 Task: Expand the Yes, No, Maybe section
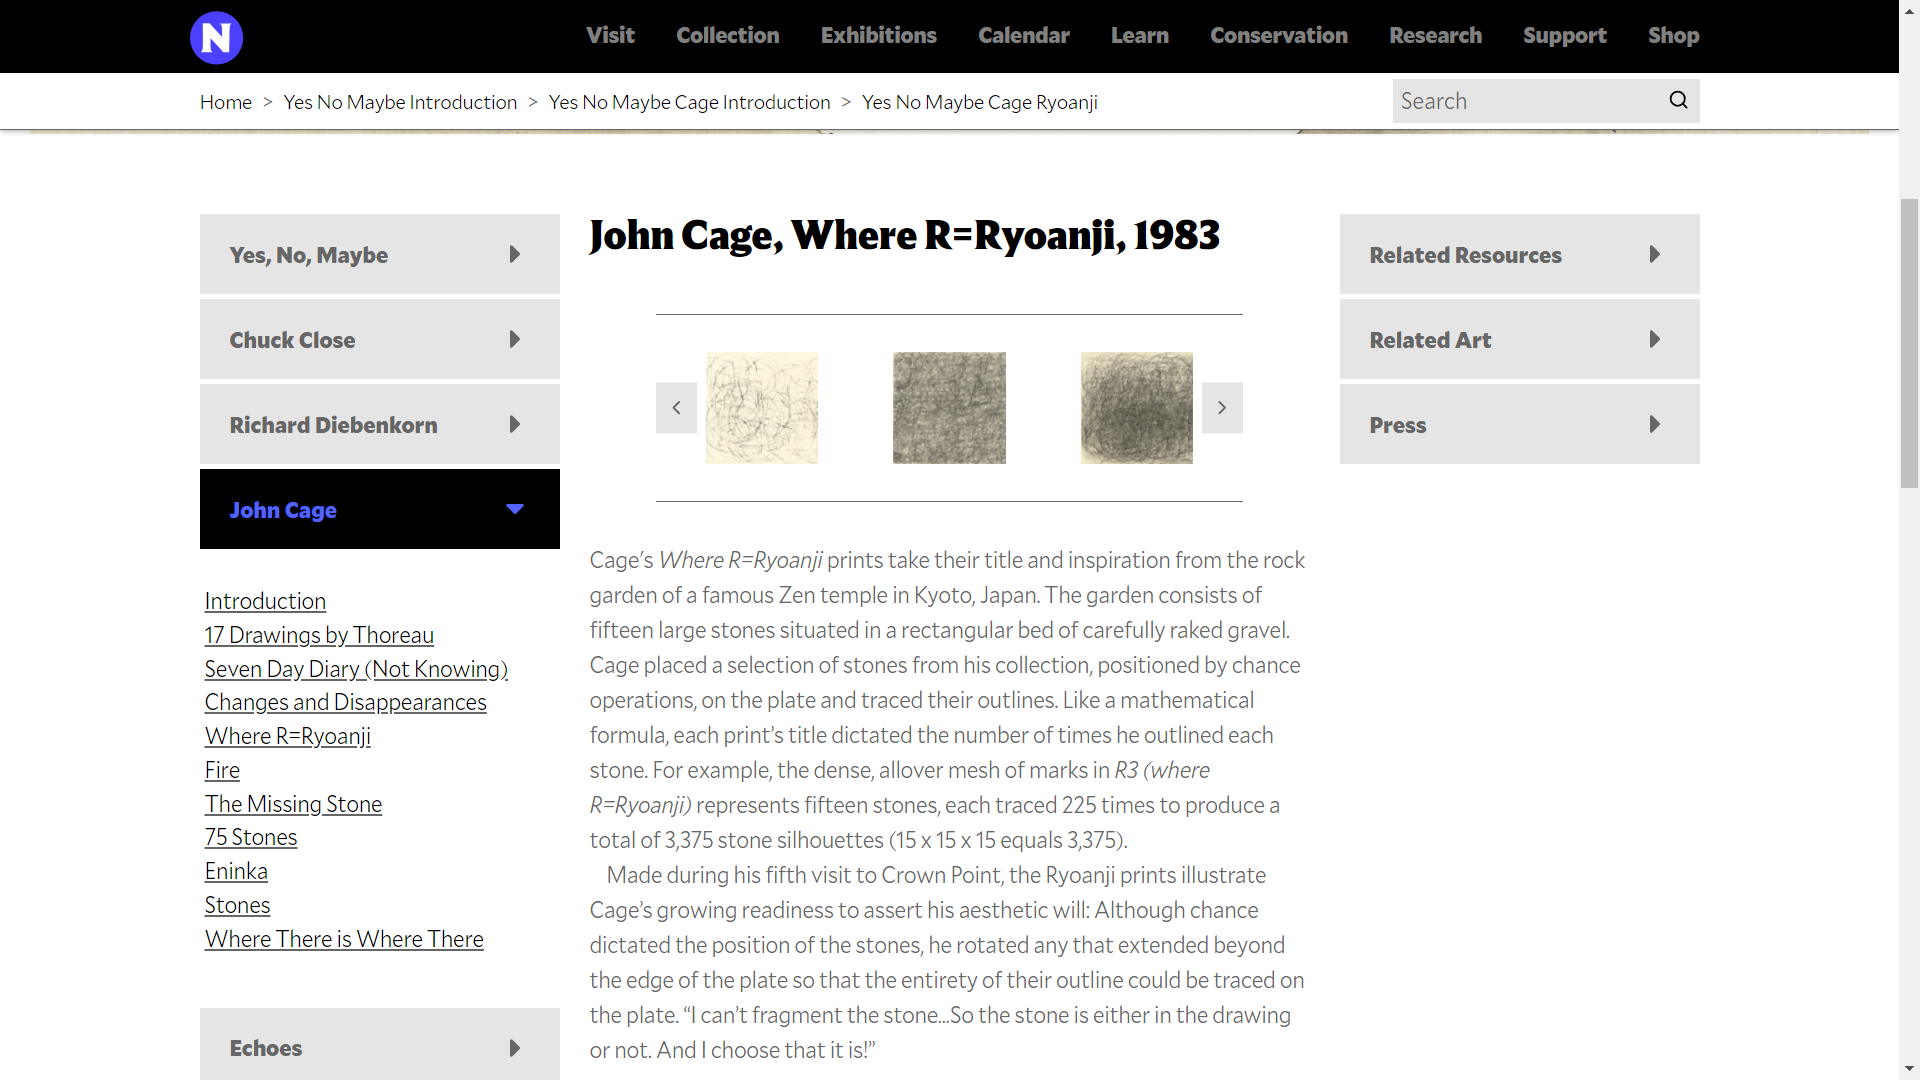[x=380, y=254]
